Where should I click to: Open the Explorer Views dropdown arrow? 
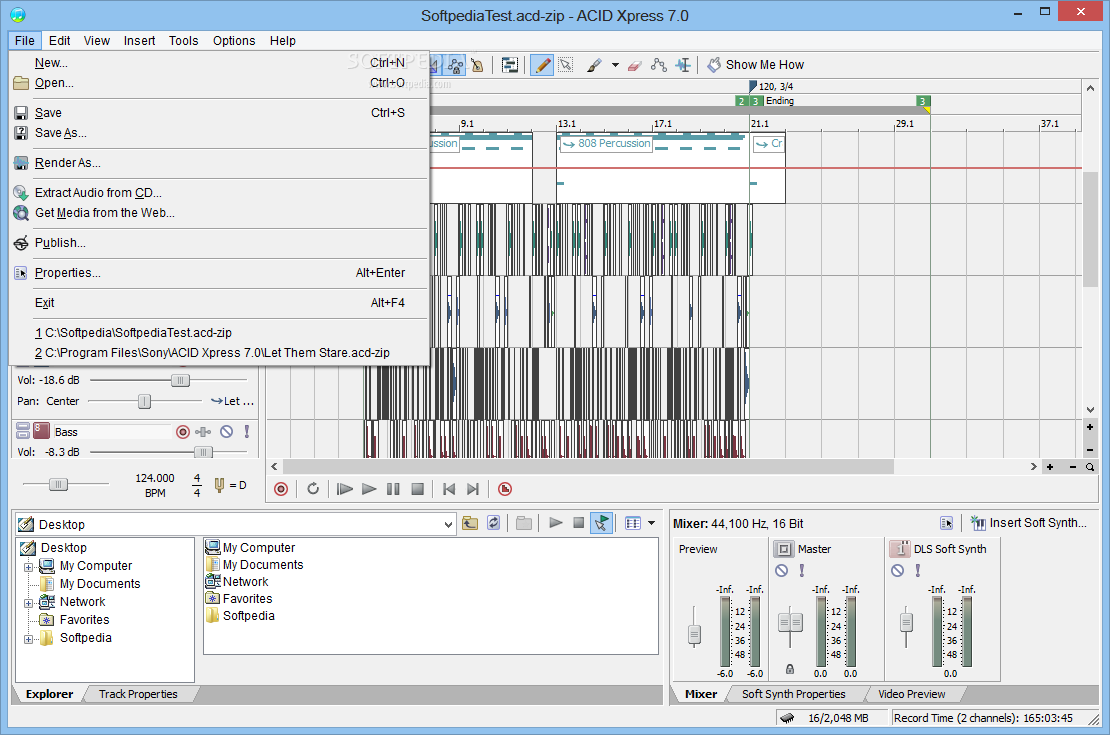coord(651,523)
